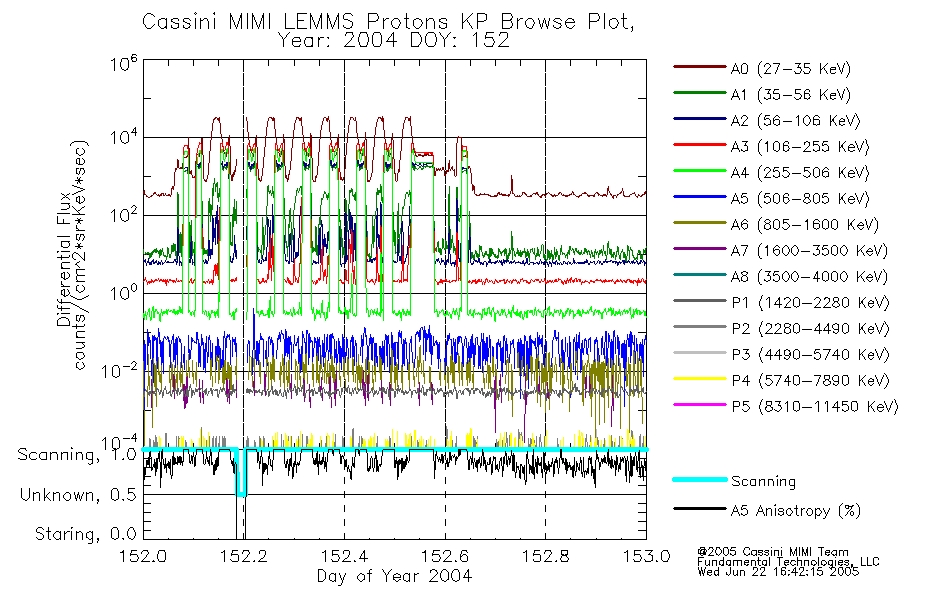Screen dimensions: 950x600
Task: Click the A1 (35-56 KeV) green legend swatch
Action: pos(699,93)
